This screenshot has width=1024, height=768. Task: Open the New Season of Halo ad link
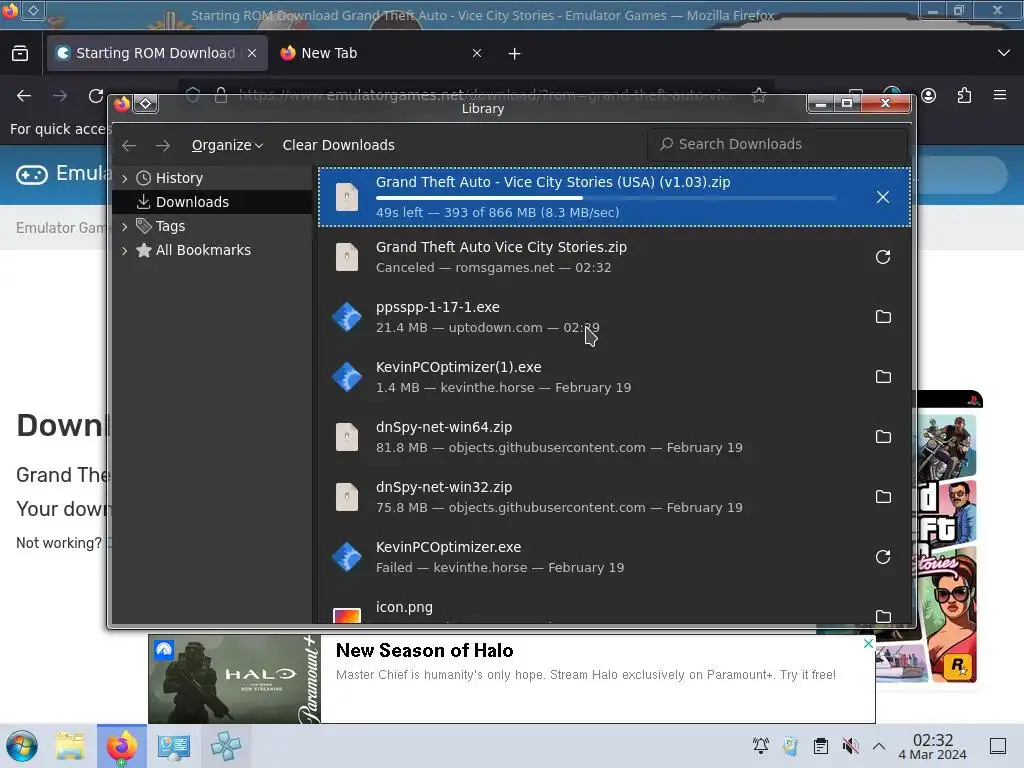pyautogui.click(x=424, y=650)
